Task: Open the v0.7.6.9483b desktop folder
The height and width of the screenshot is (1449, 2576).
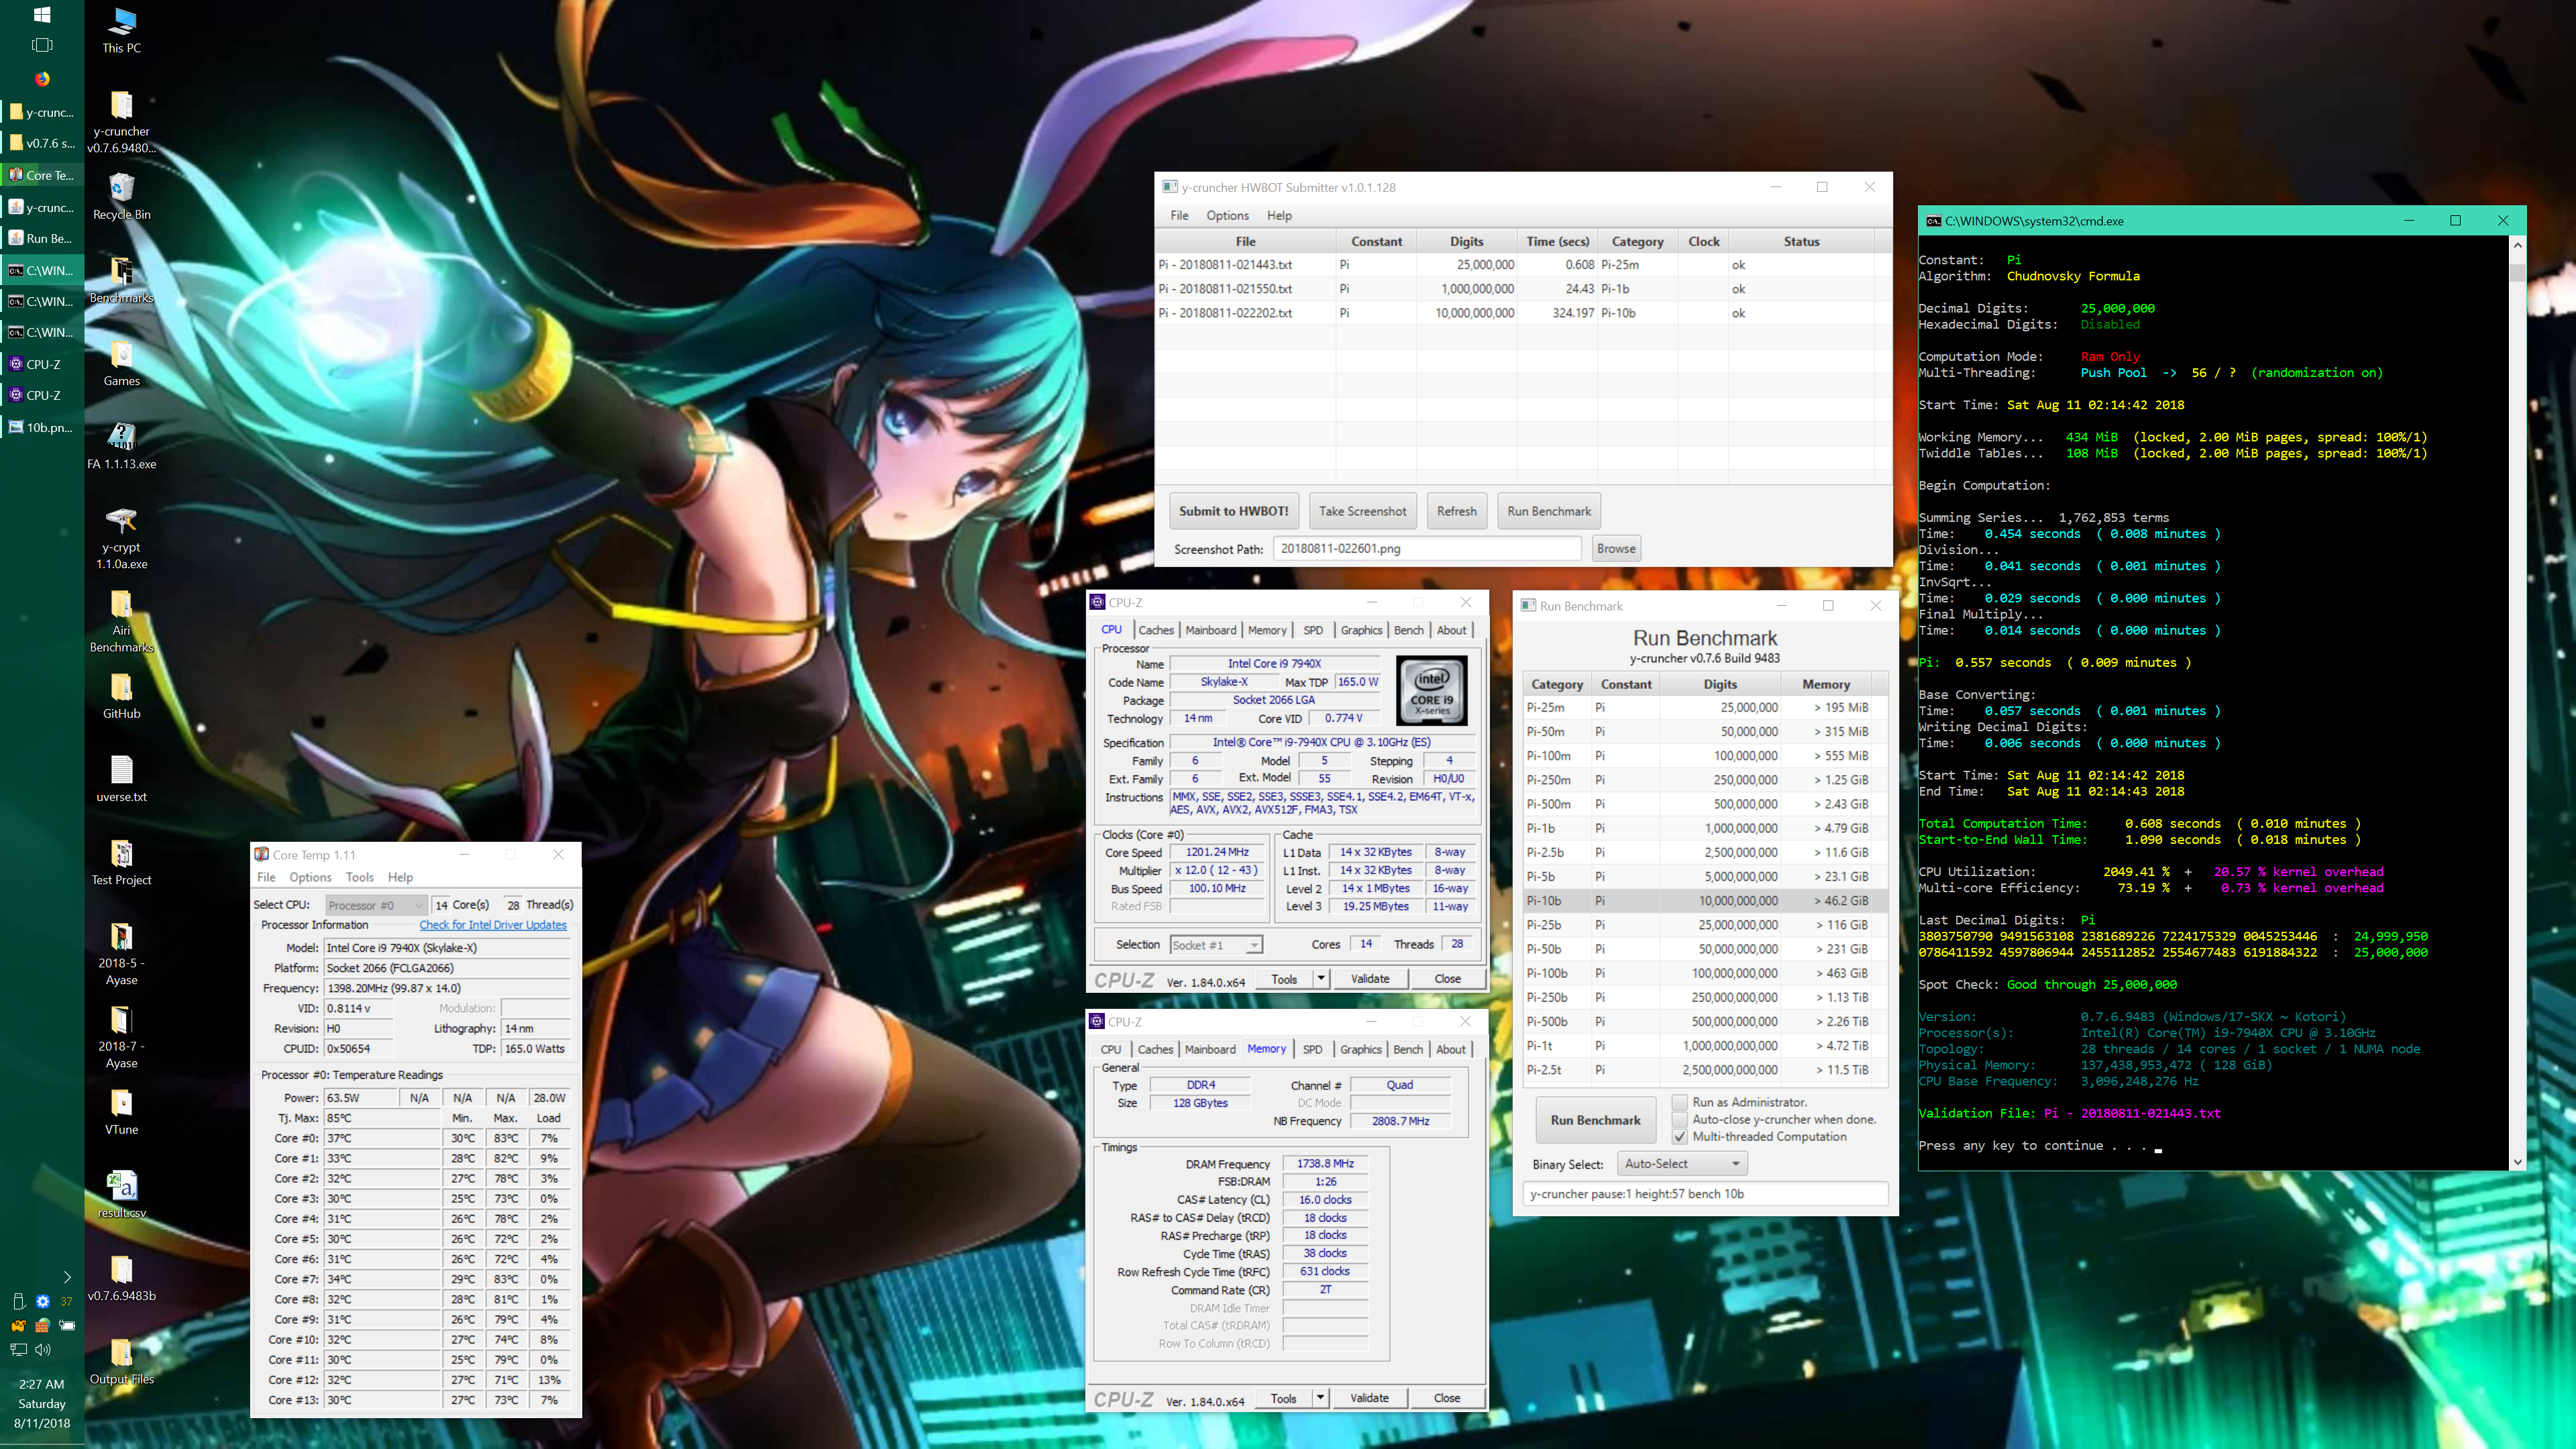Action: coord(122,1278)
